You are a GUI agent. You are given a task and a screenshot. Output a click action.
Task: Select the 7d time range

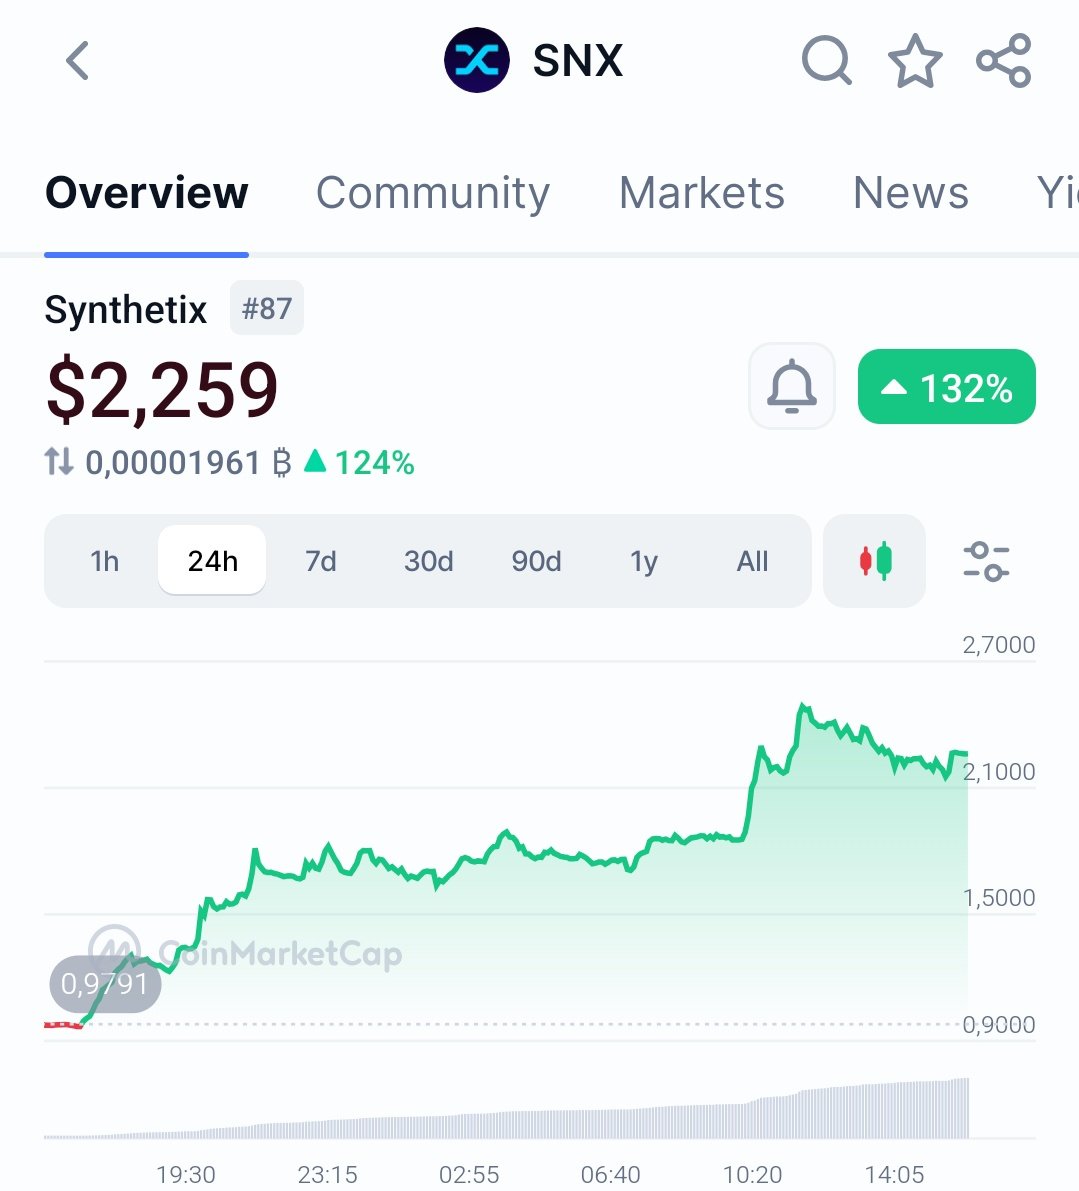click(320, 561)
